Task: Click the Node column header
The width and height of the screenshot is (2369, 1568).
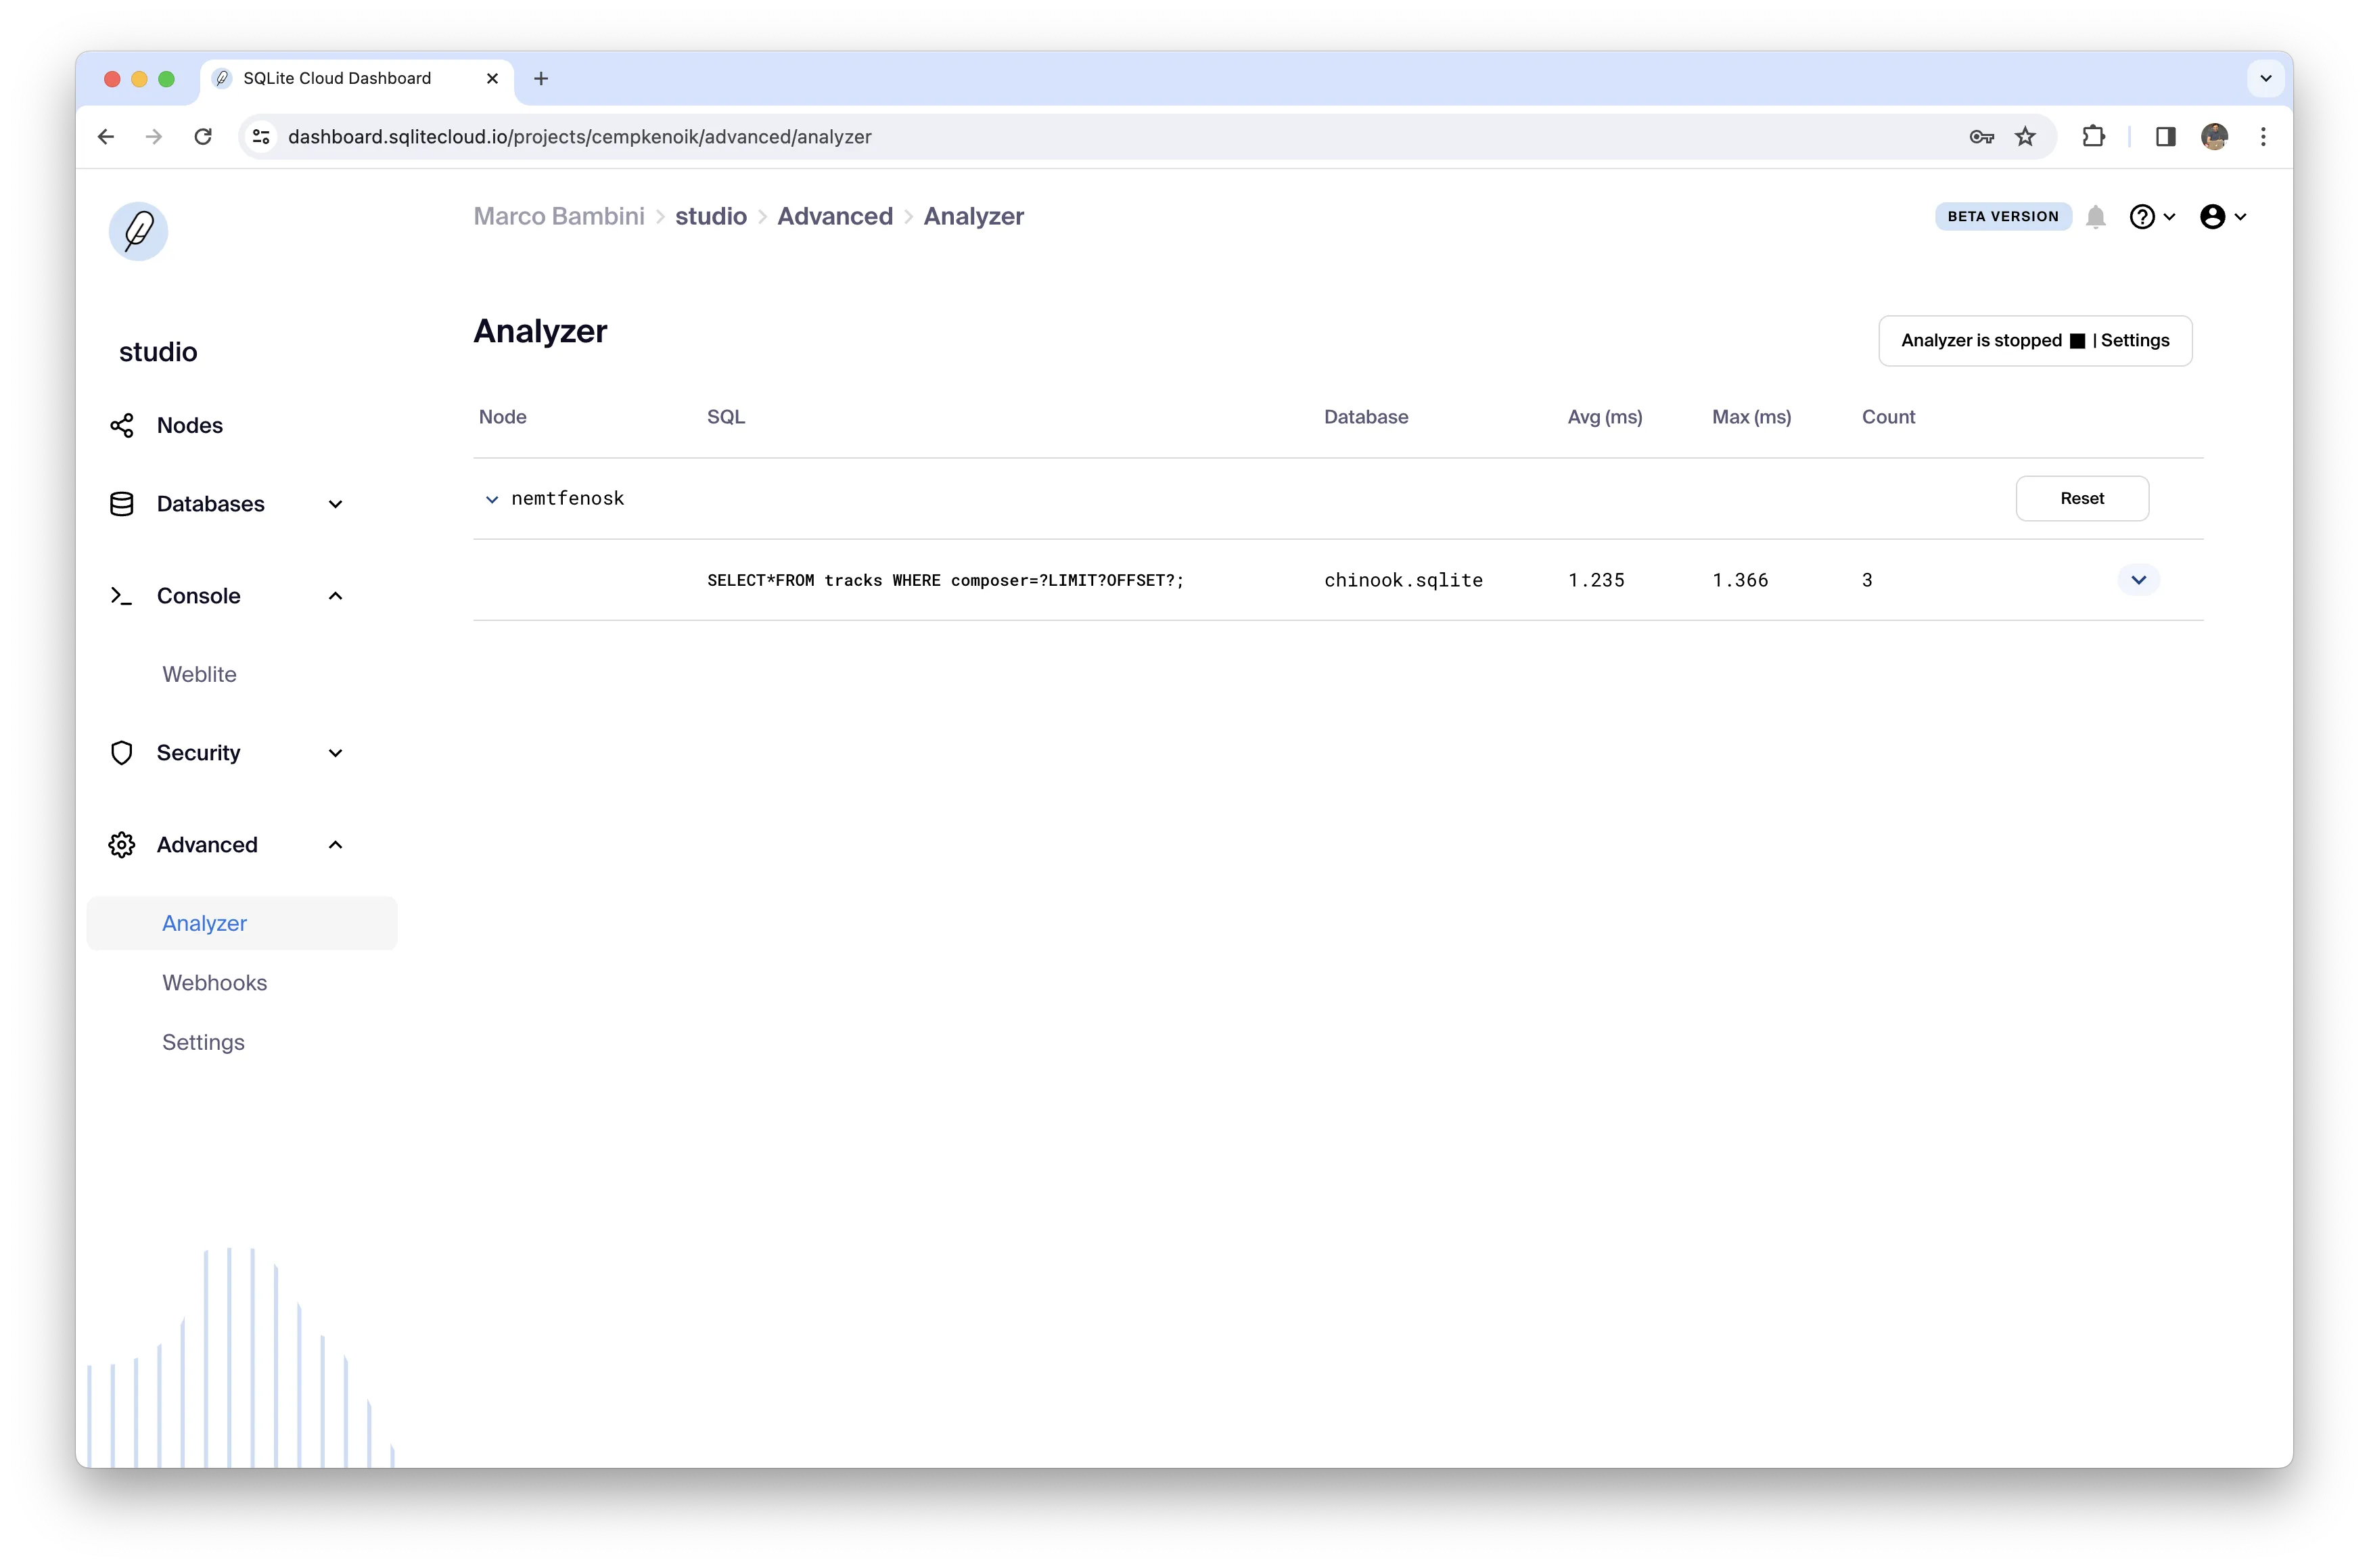Action: click(502, 417)
